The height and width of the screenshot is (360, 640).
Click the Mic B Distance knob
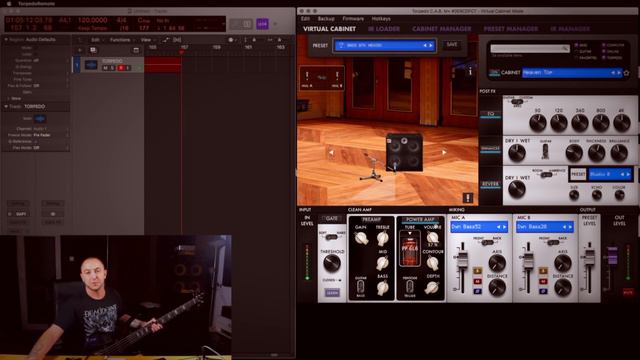click(563, 288)
